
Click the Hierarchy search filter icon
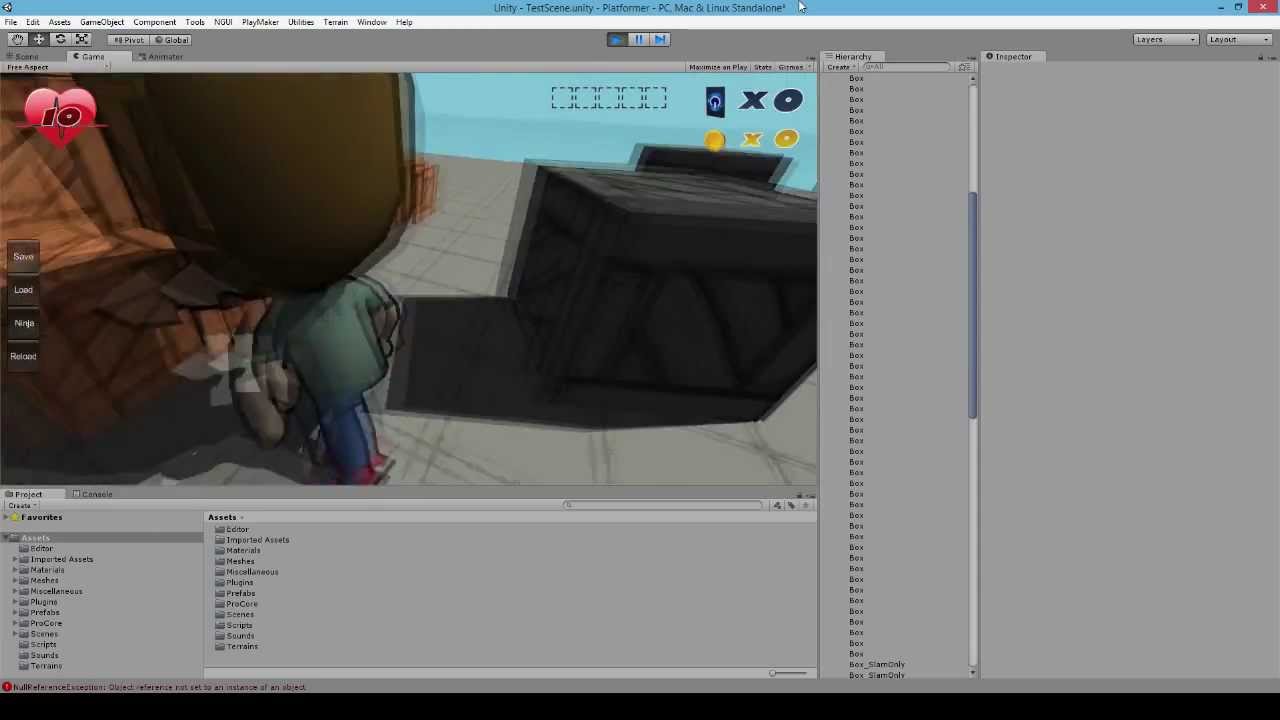click(963, 67)
